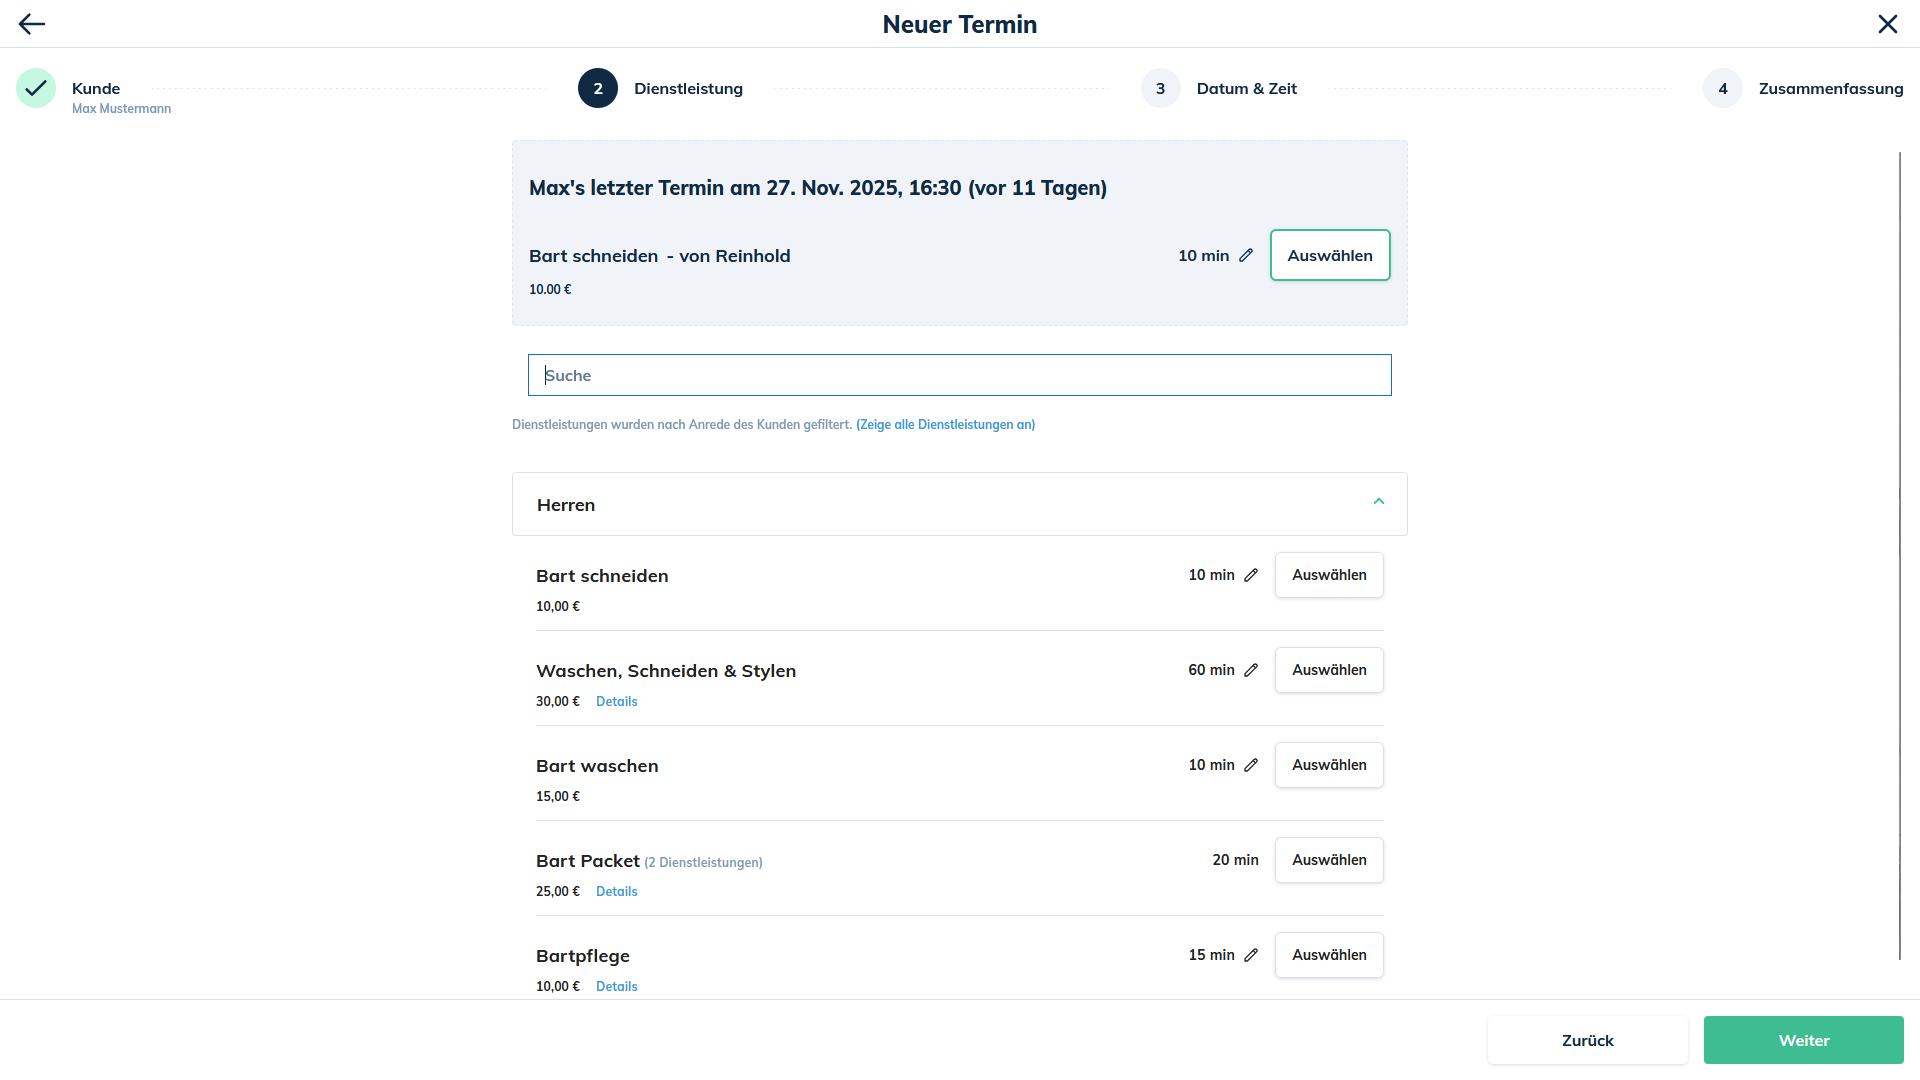Image resolution: width=1920 pixels, height=1080 pixels.
Task: Select the Bart Packet service
Action: tap(1328, 860)
